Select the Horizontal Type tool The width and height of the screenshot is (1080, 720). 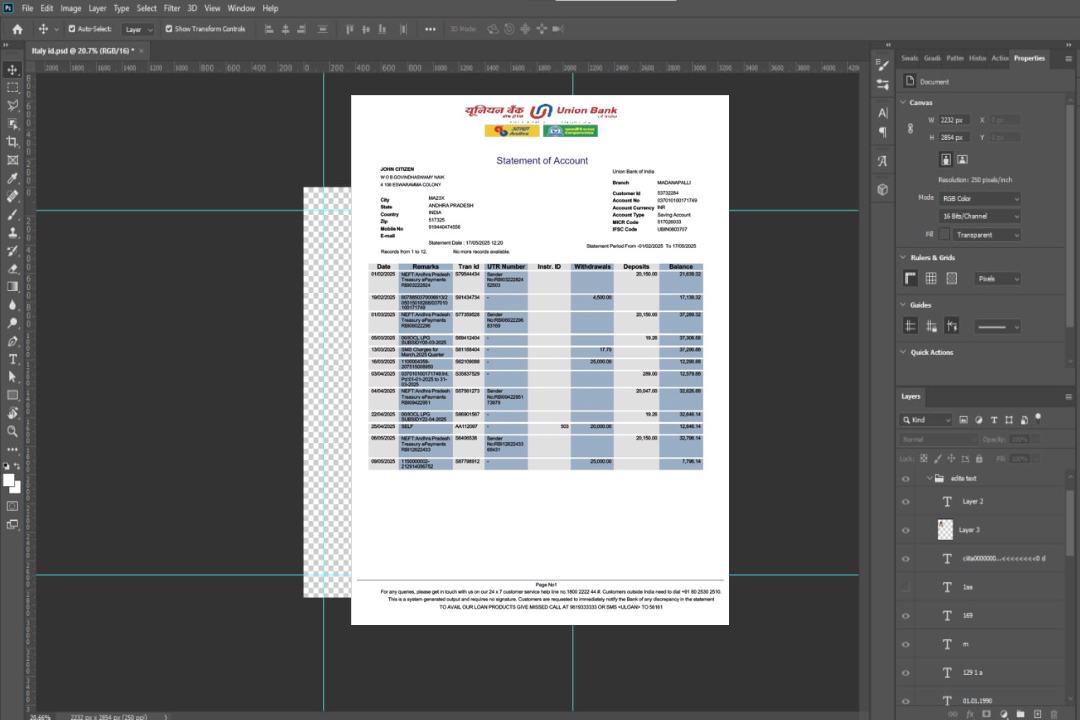pyautogui.click(x=12, y=359)
